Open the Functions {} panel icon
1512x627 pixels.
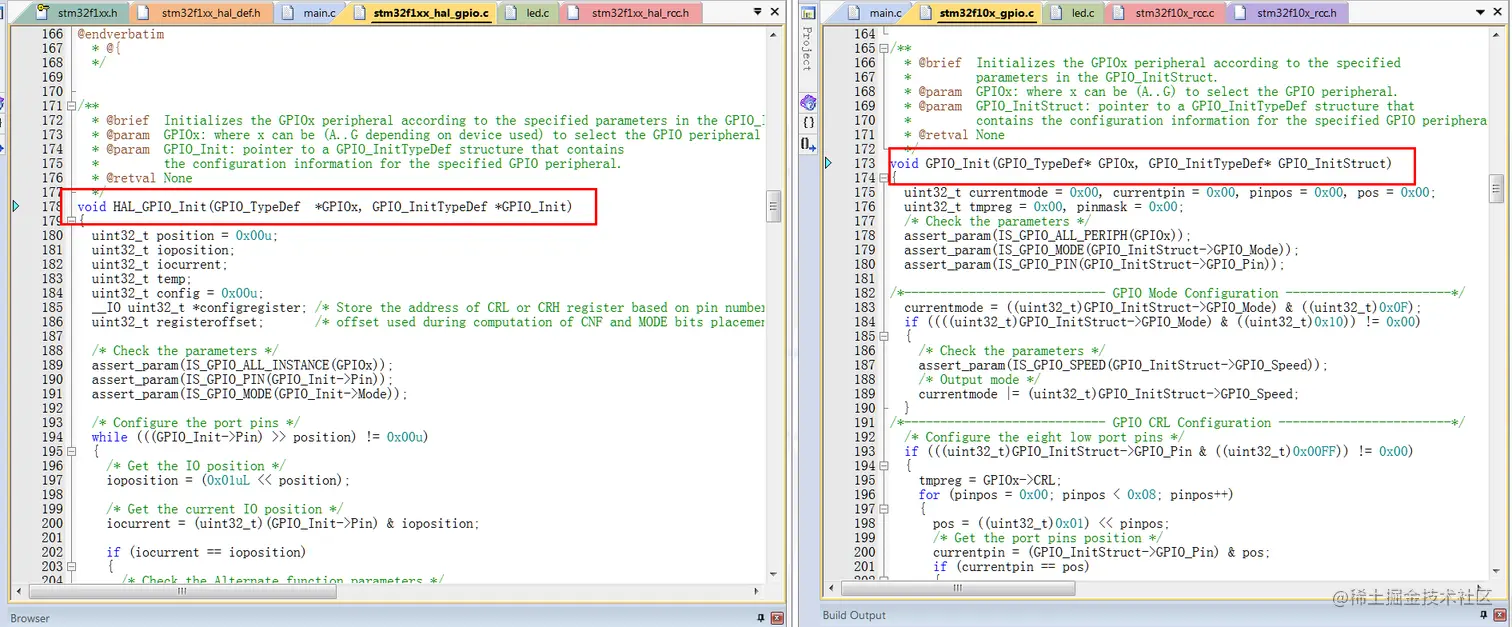point(808,123)
